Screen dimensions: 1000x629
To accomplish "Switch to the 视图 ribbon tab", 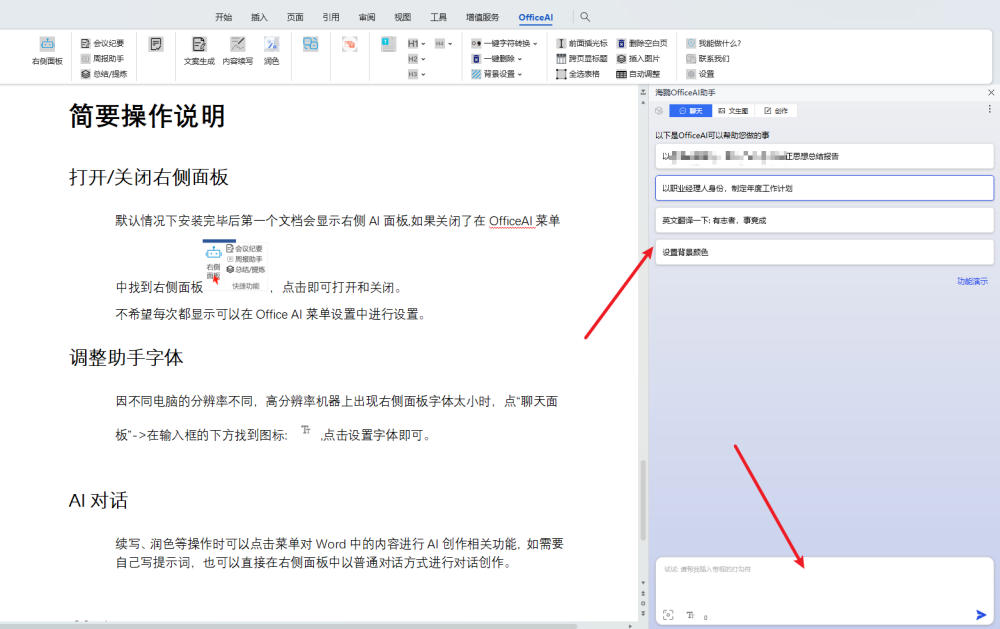I will [402, 17].
